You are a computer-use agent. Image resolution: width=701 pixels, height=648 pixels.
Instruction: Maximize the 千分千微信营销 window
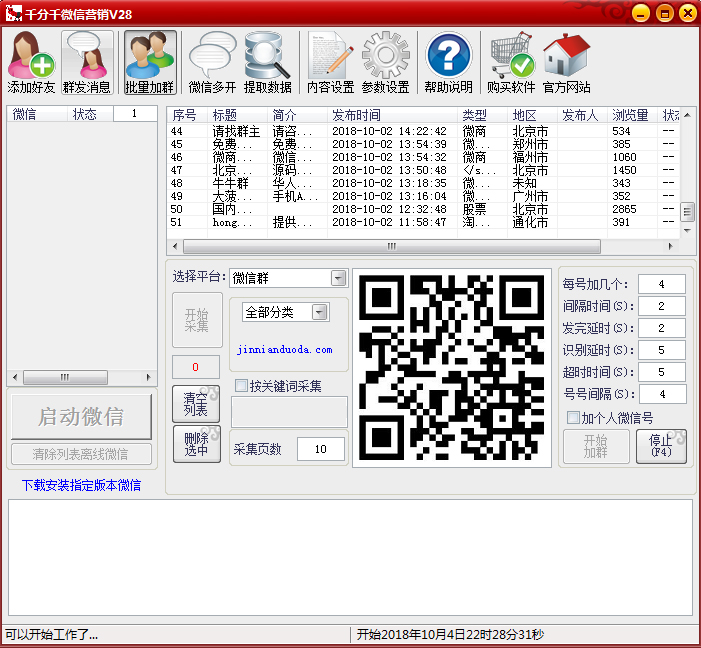[x=664, y=13]
